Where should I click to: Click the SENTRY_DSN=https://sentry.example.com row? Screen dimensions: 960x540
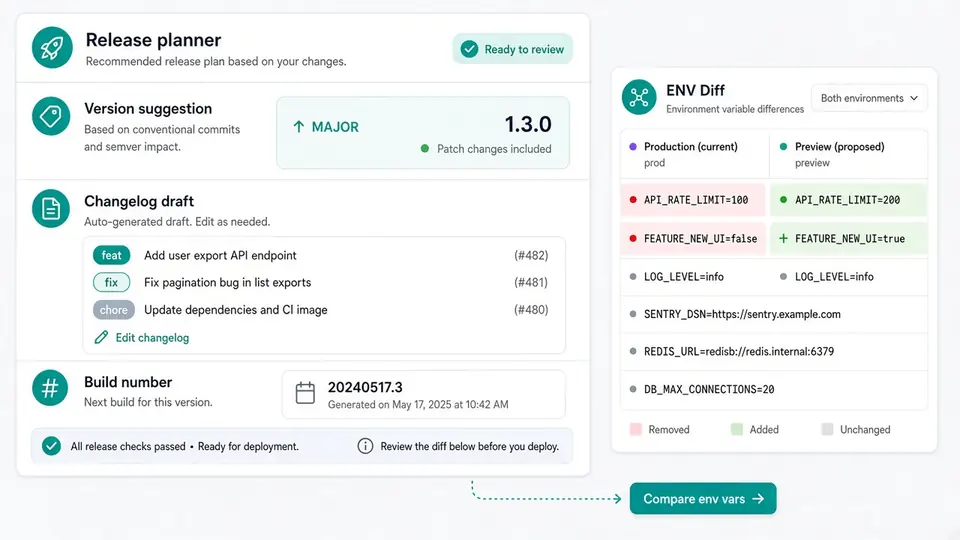point(774,314)
